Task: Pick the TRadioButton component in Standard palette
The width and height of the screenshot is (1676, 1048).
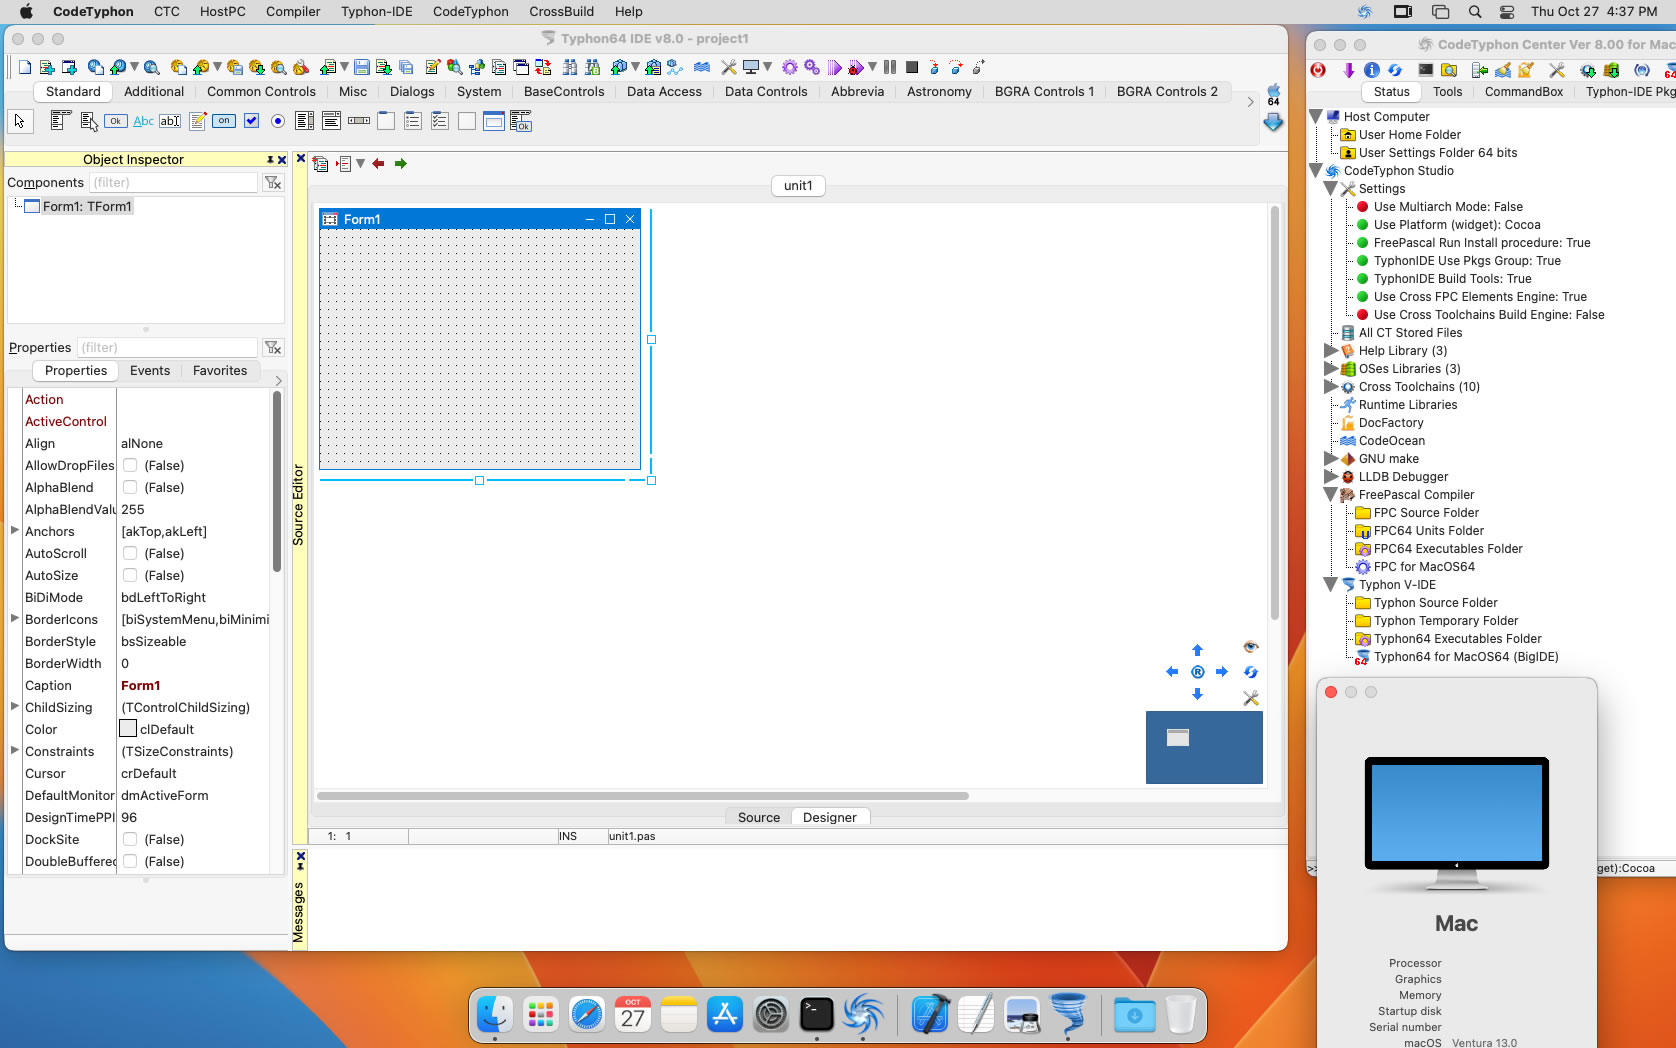Action: 278,121
